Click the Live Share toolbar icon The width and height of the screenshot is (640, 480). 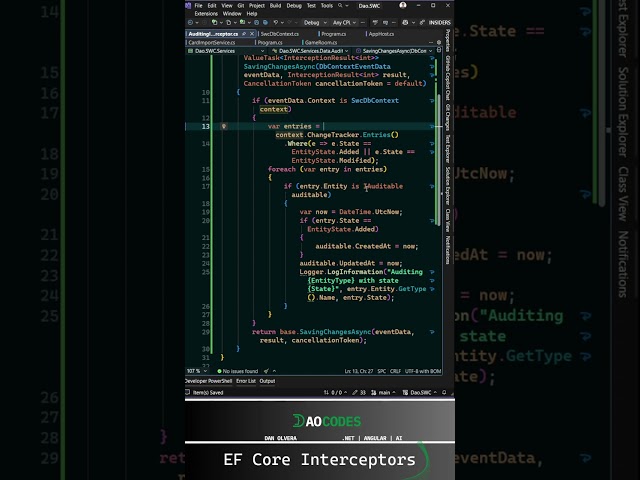coord(422,22)
